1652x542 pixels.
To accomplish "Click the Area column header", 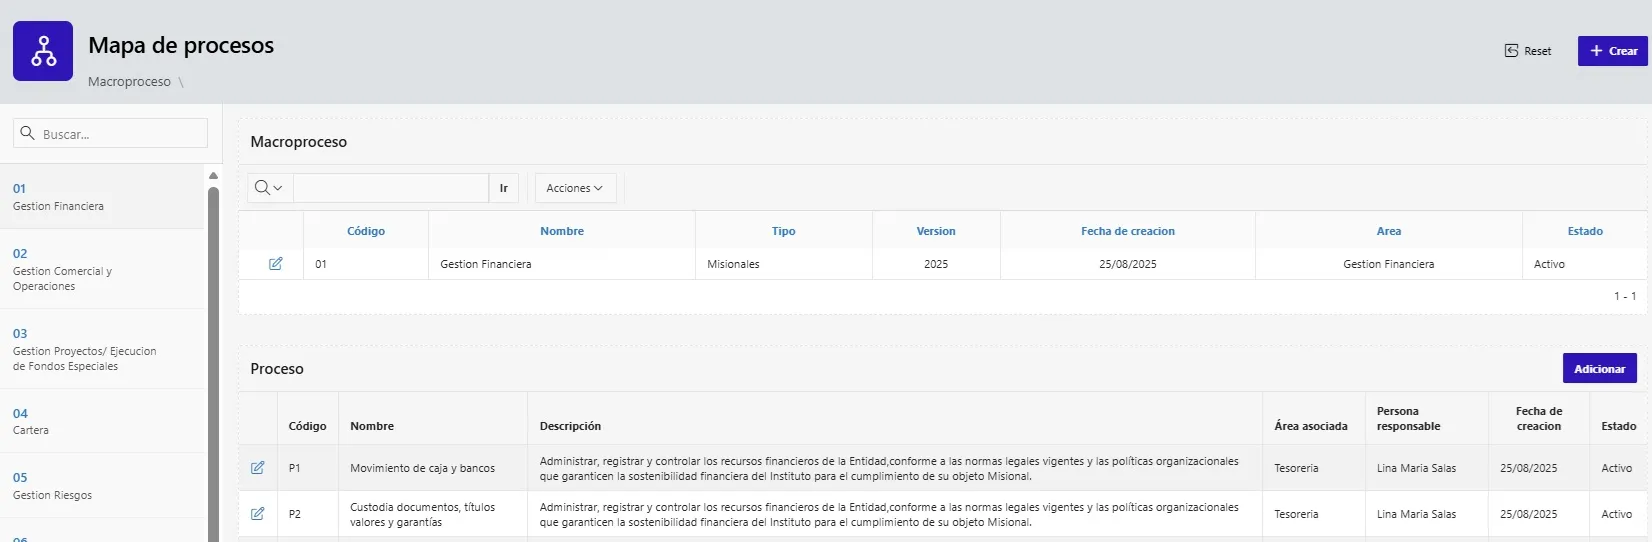I will coord(1389,231).
